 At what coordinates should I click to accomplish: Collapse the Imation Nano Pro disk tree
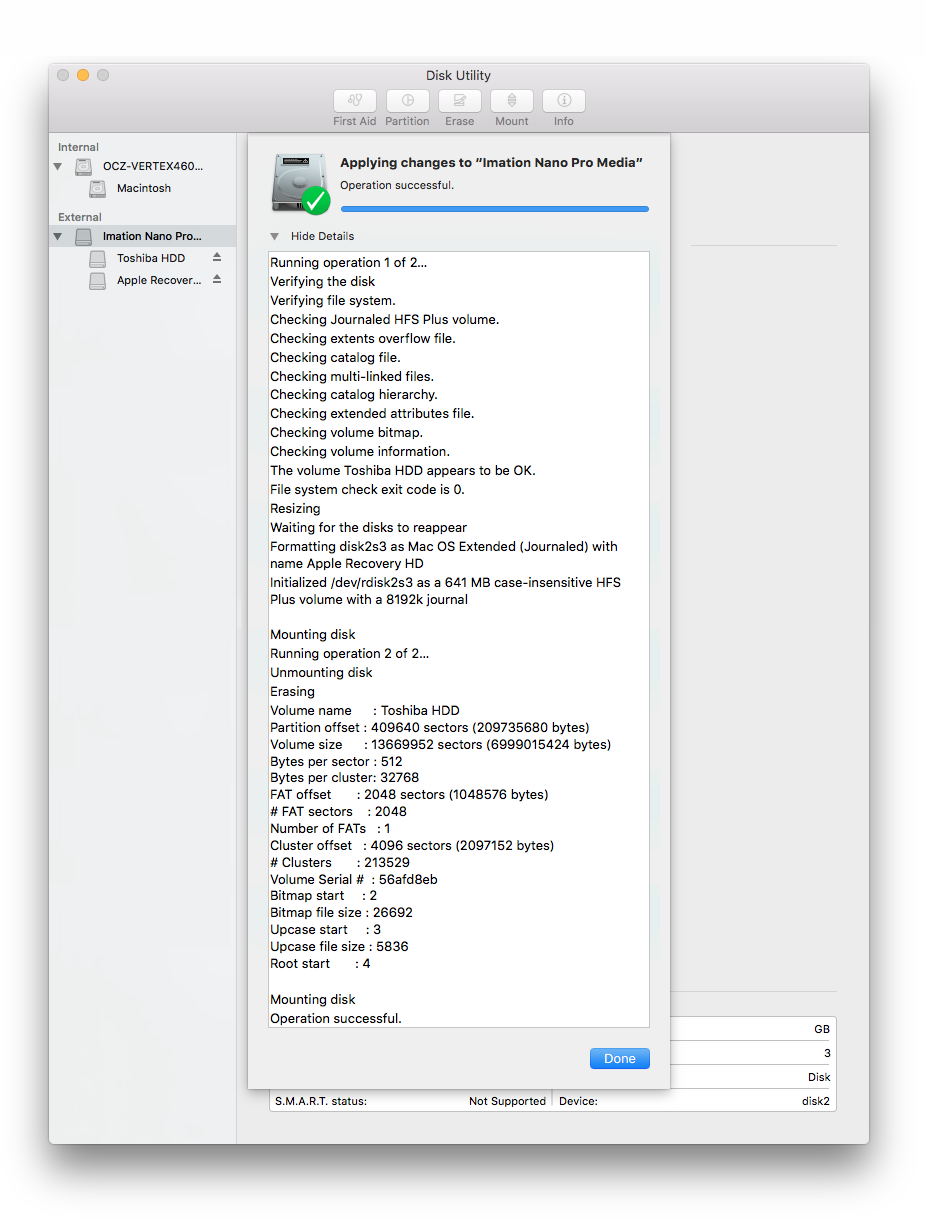[58, 237]
